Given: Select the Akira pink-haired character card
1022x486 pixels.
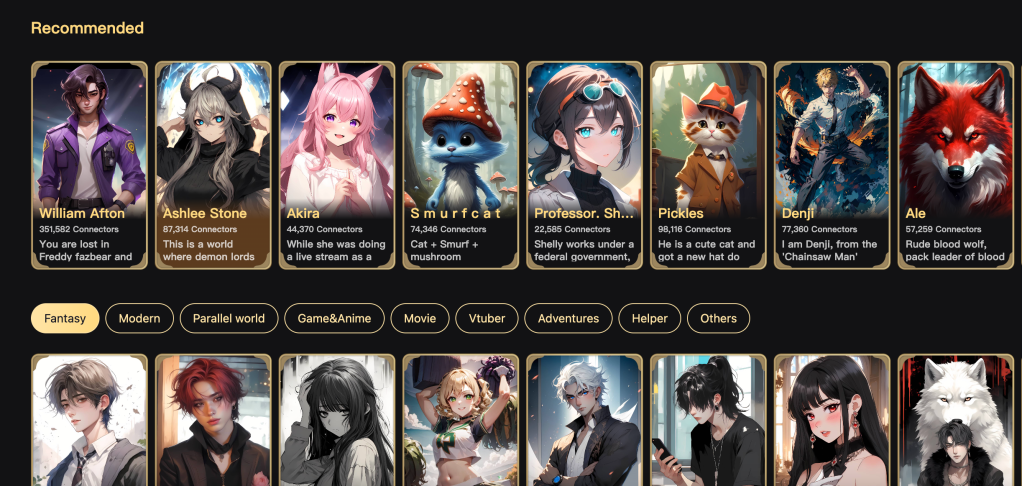Looking at the screenshot, I should 337,165.
